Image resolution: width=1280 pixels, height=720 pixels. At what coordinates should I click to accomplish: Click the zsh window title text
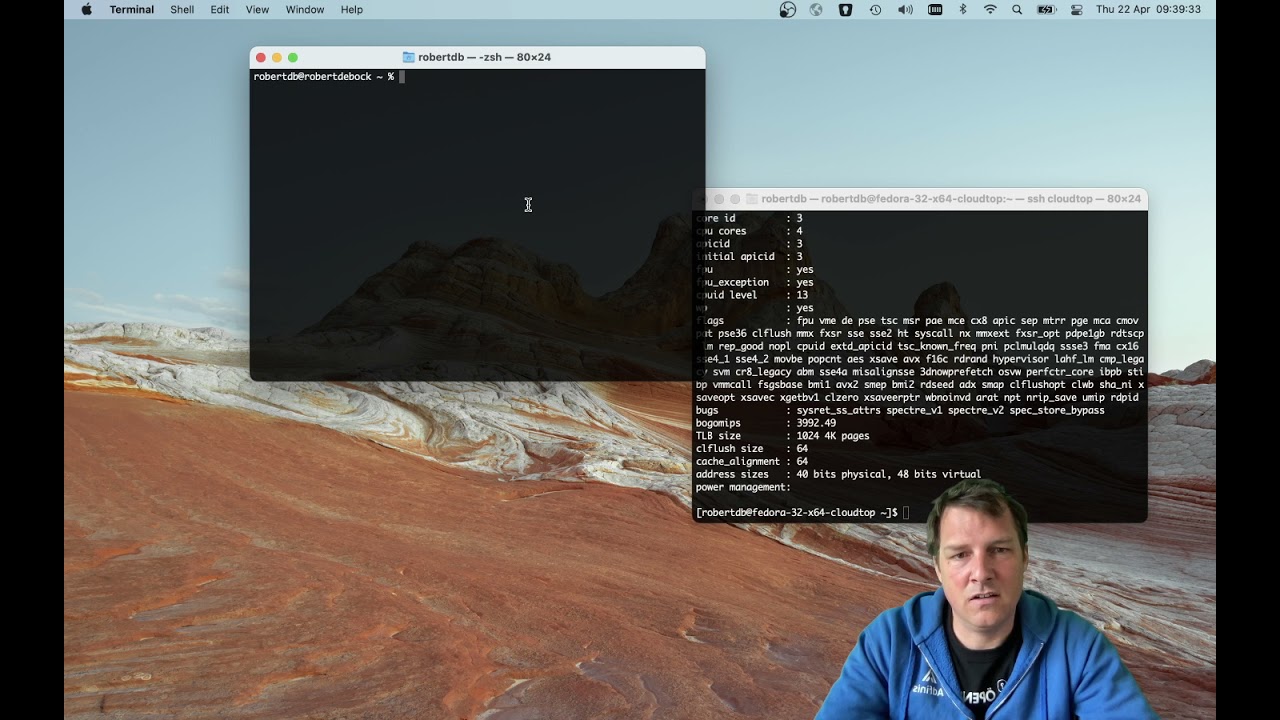click(x=484, y=58)
